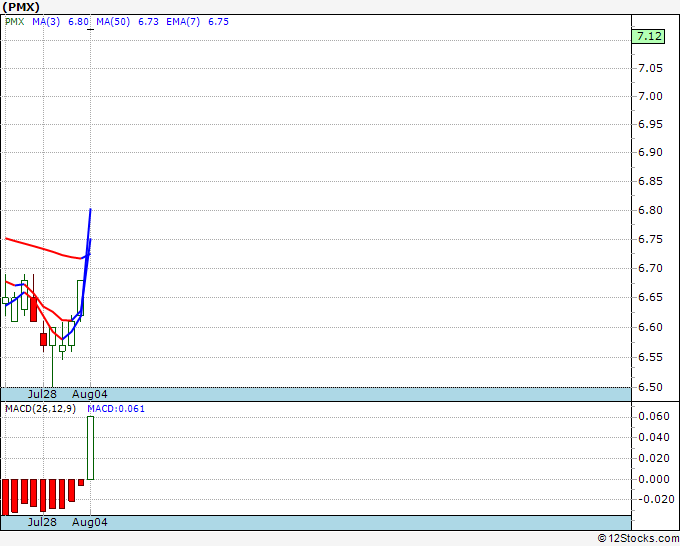This screenshot has height=546, width=680.
Task: Click the MA(3) value 6.80
Action: (x=78, y=22)
